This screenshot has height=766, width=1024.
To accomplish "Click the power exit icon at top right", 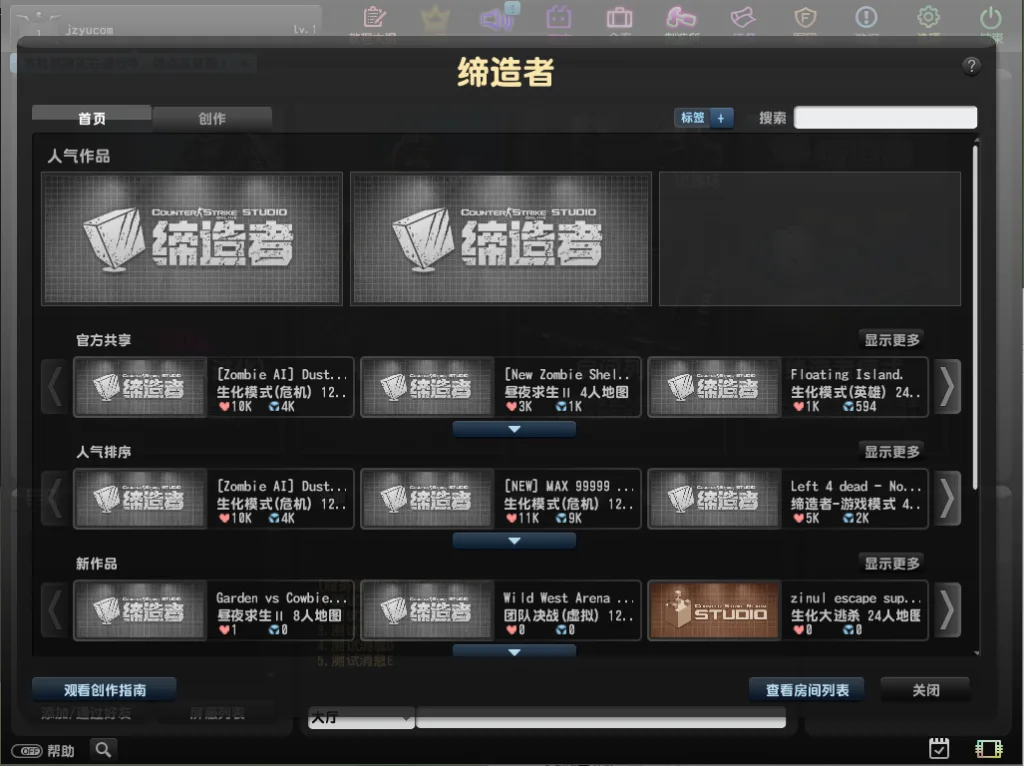I will [990, 18].
